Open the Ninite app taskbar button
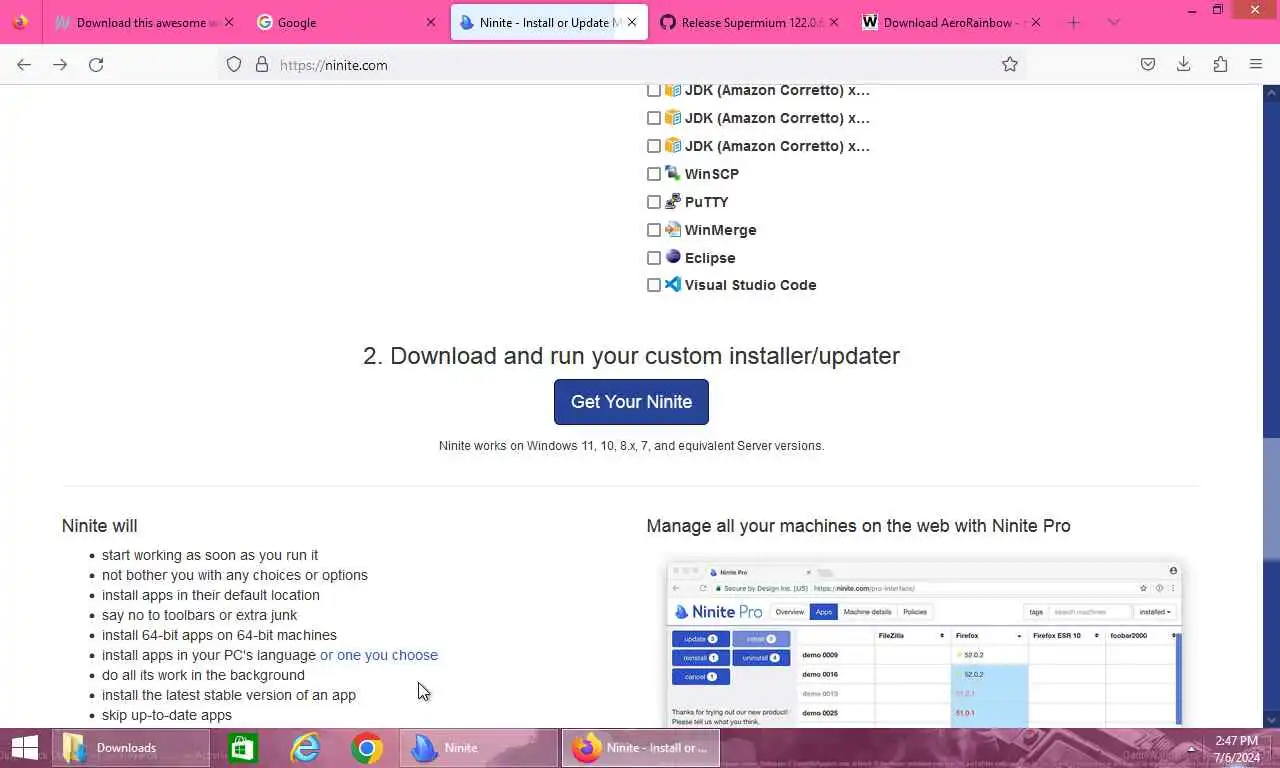The image size is (1280, 768). coord(479,747)
